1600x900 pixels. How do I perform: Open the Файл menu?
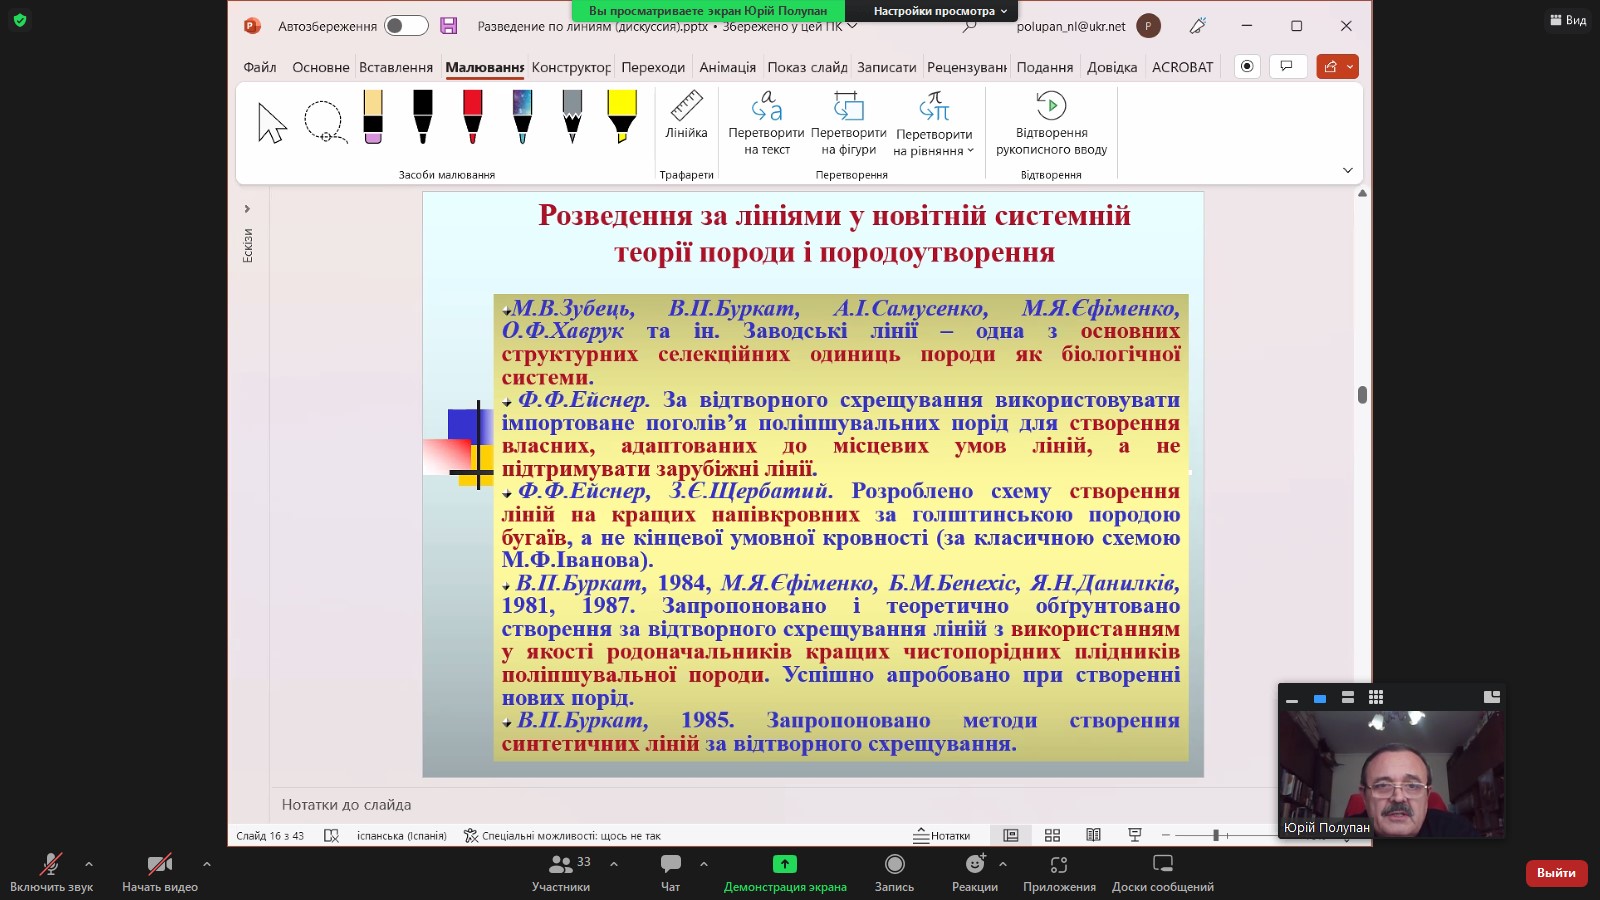tap(260, 67)
